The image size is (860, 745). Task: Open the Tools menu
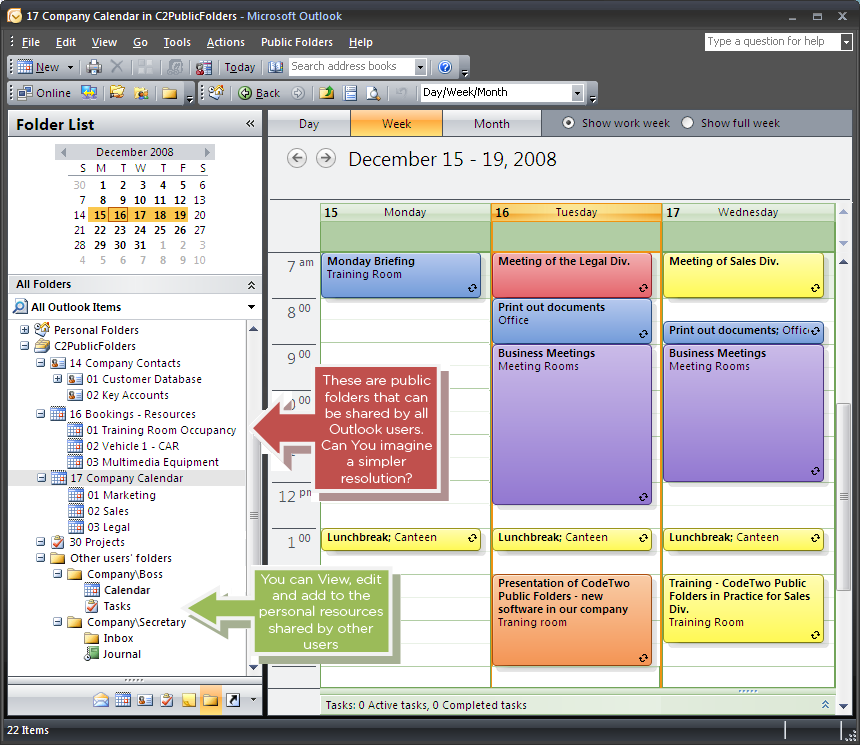pyautogui.click(x=177, y=42)
